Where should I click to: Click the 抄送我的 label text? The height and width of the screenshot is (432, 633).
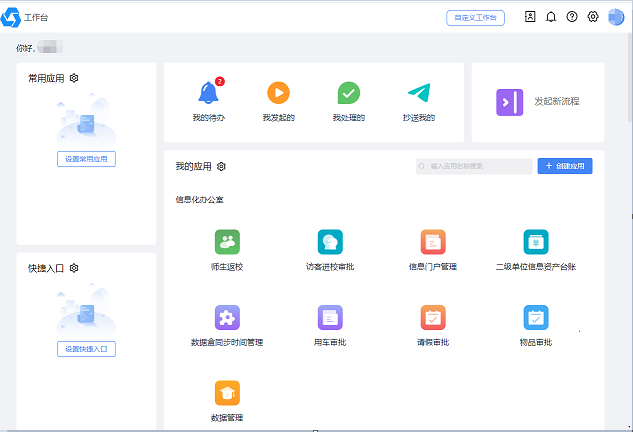(x=419, y=117)
